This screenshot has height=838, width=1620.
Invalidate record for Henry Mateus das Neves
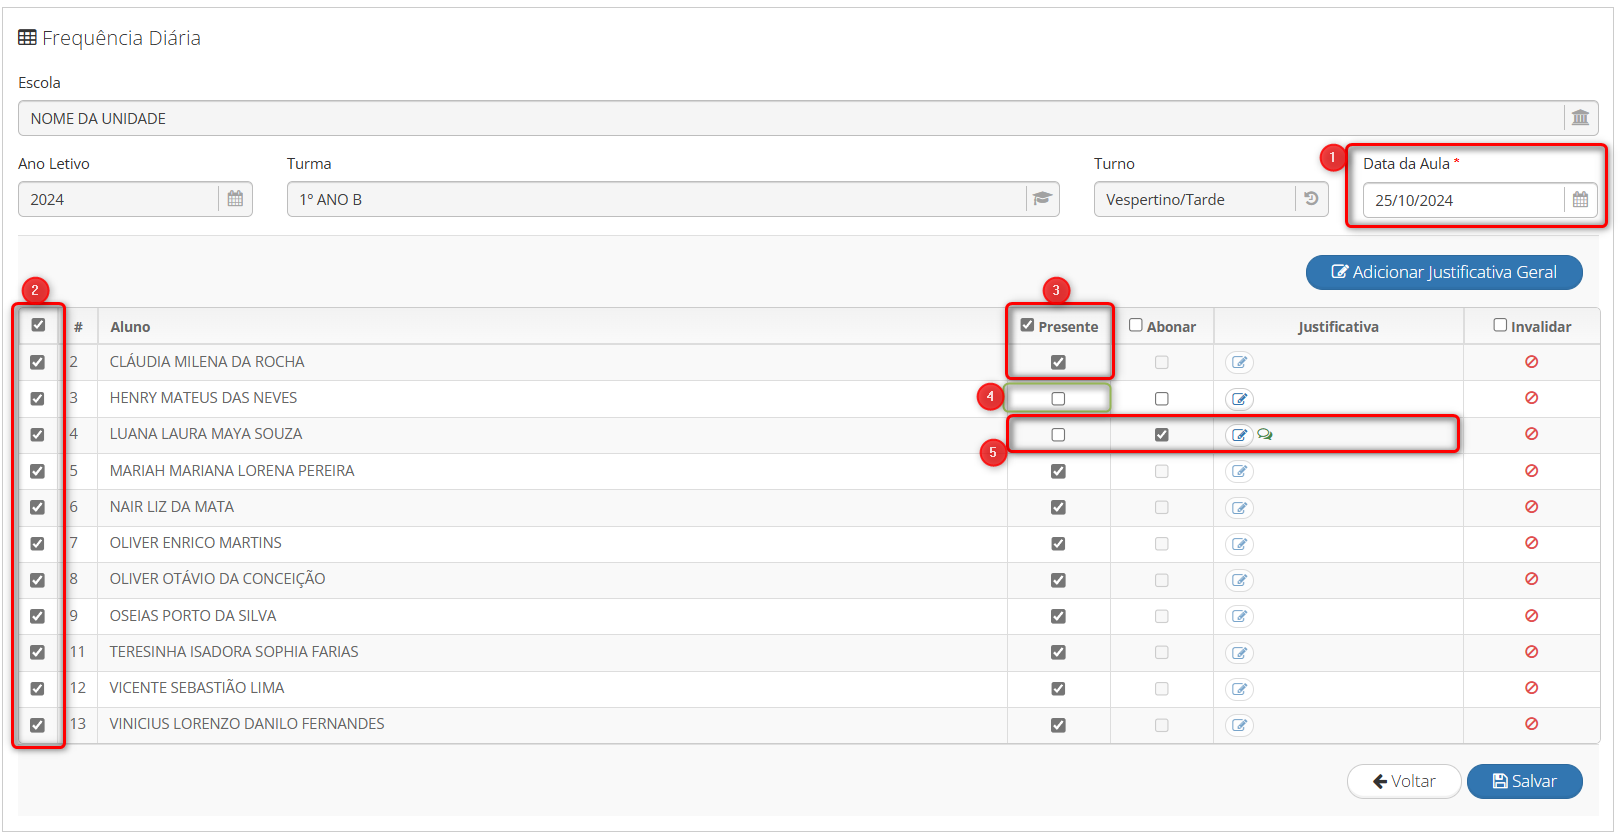coord(1531,398)
